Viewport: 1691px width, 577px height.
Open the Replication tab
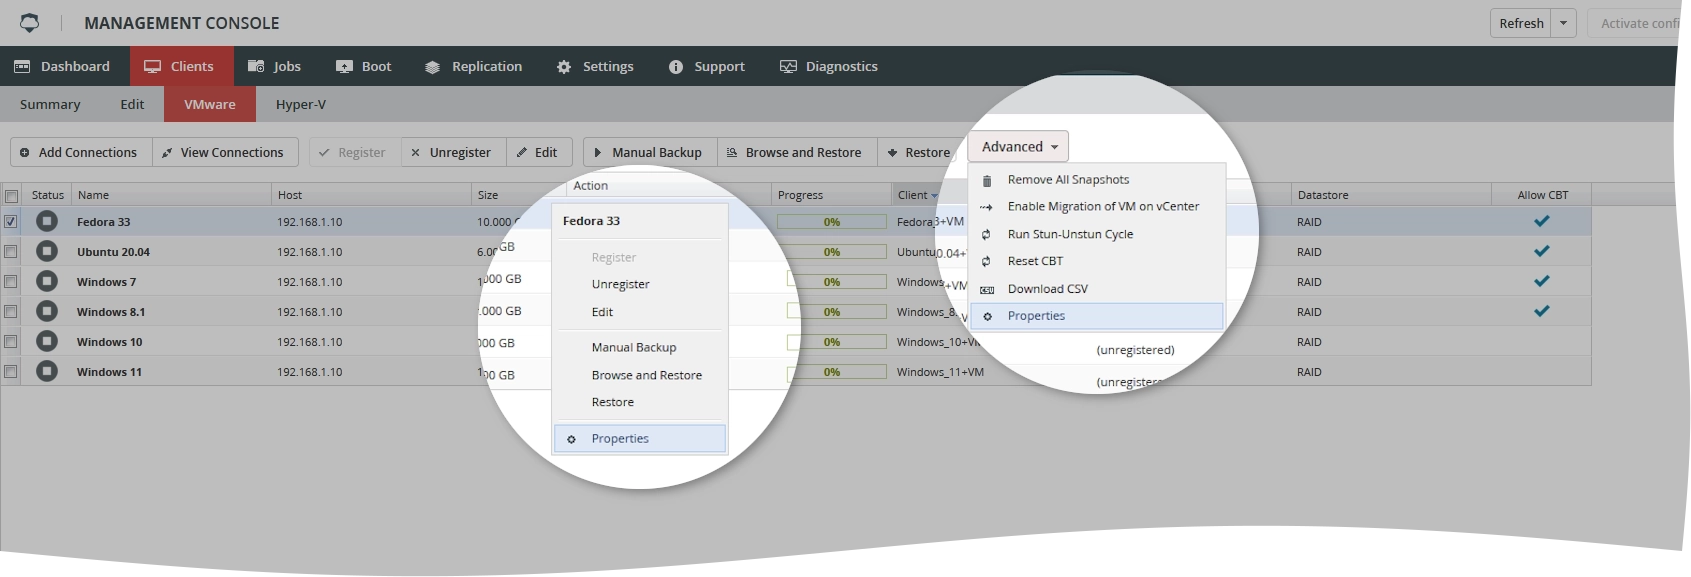474,66
